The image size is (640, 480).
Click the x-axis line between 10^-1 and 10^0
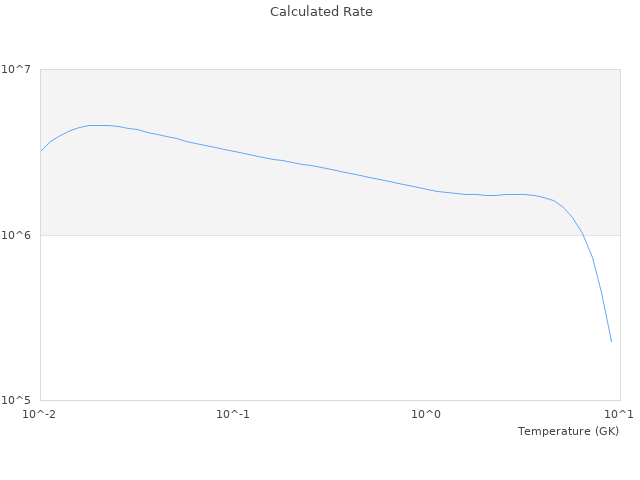coord(330,401)
